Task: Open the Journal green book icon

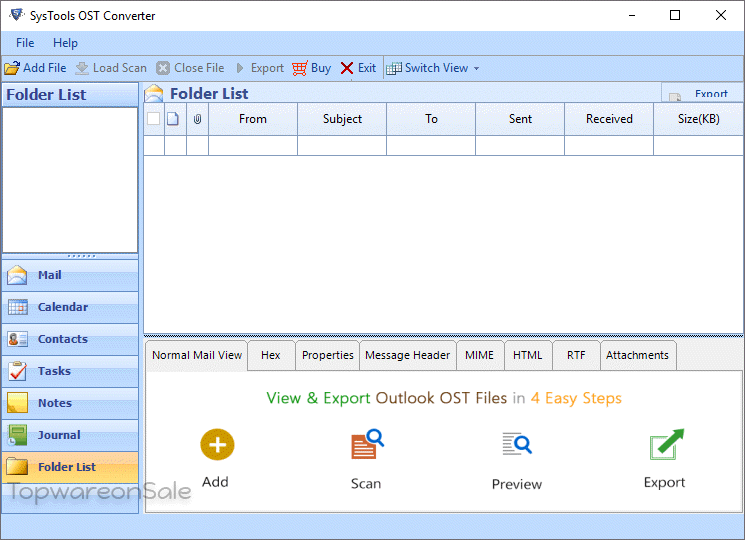Action: coord(18,435)
